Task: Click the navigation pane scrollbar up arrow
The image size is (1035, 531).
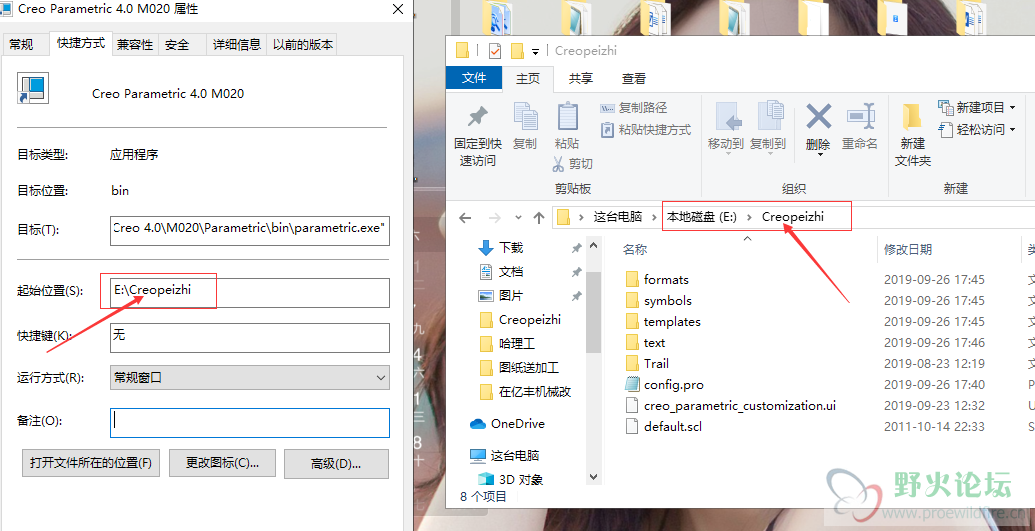Action: click(593, 246)
